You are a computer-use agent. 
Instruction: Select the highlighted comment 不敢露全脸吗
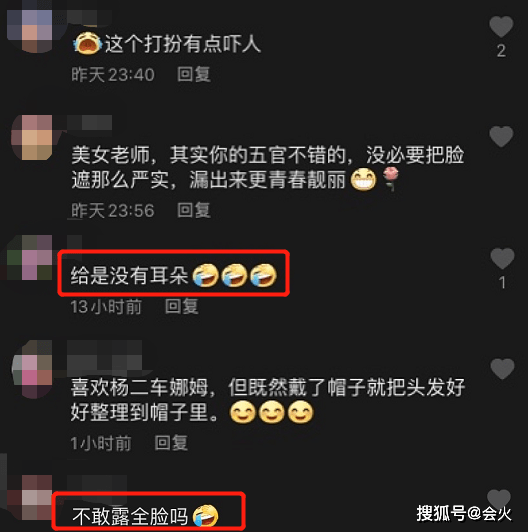(149, 512)
